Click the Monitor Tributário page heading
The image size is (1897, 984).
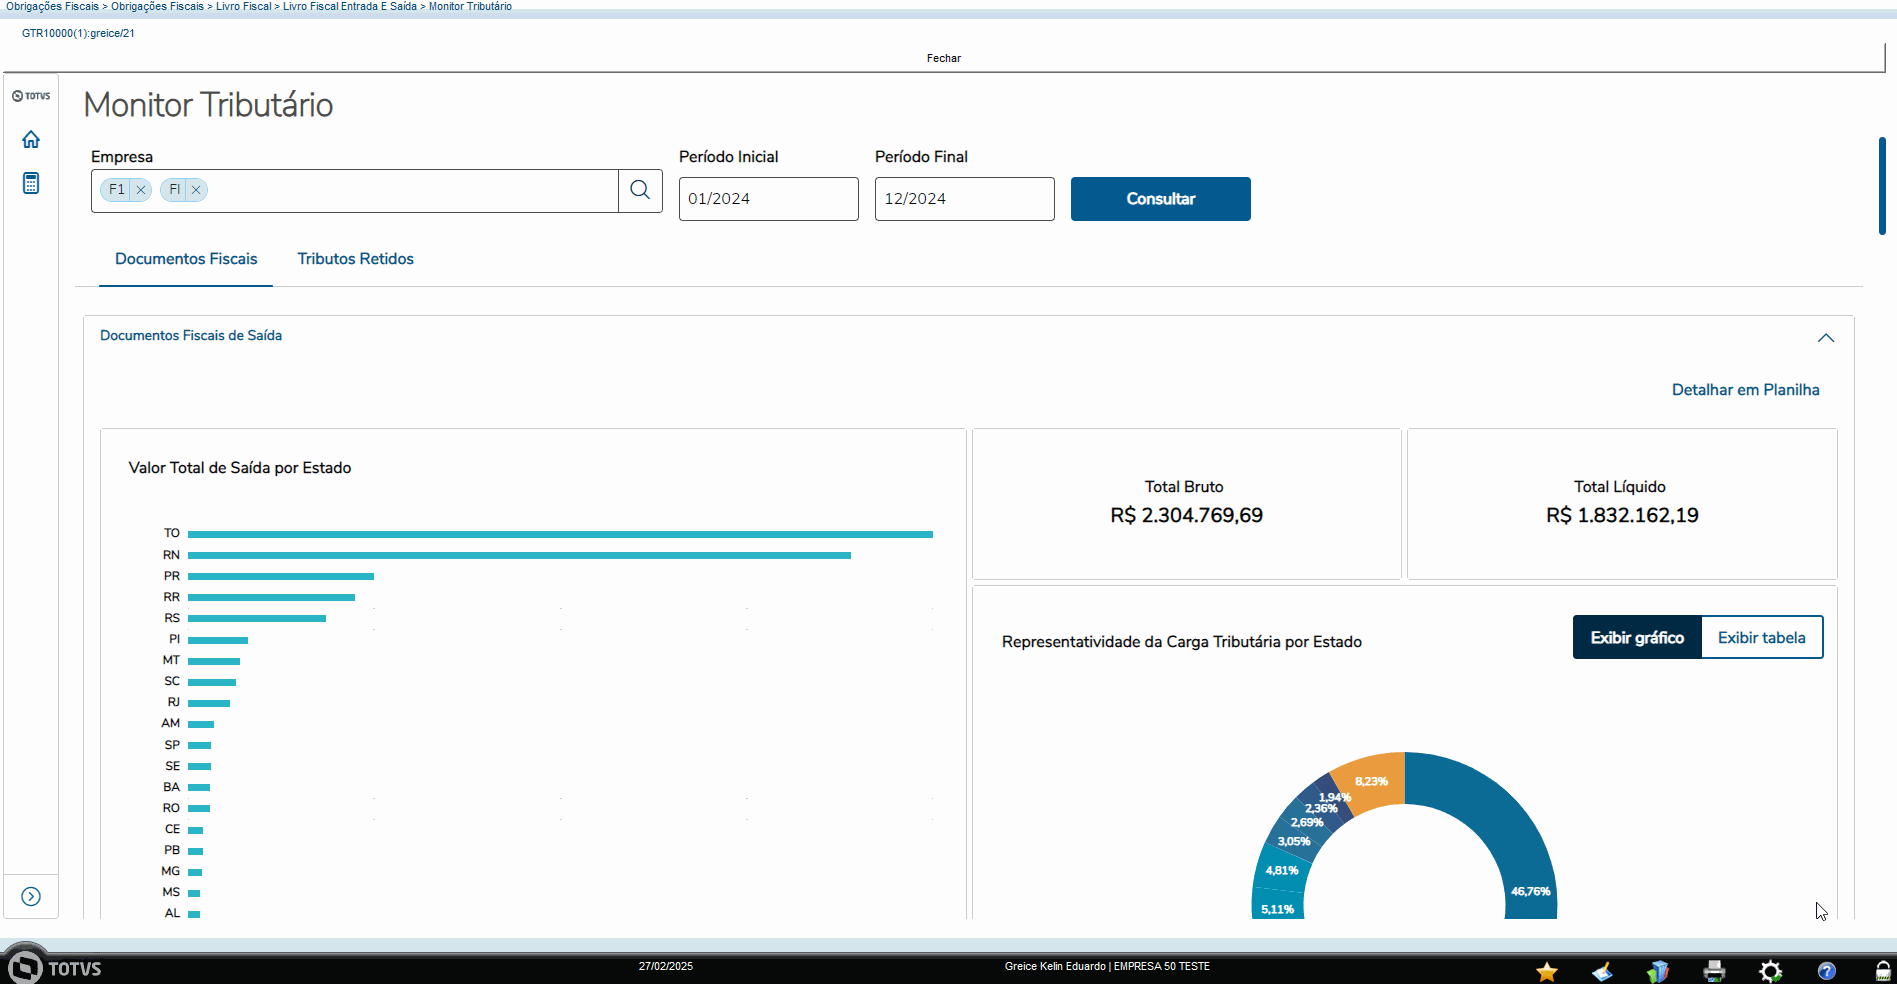coord(208,105)
